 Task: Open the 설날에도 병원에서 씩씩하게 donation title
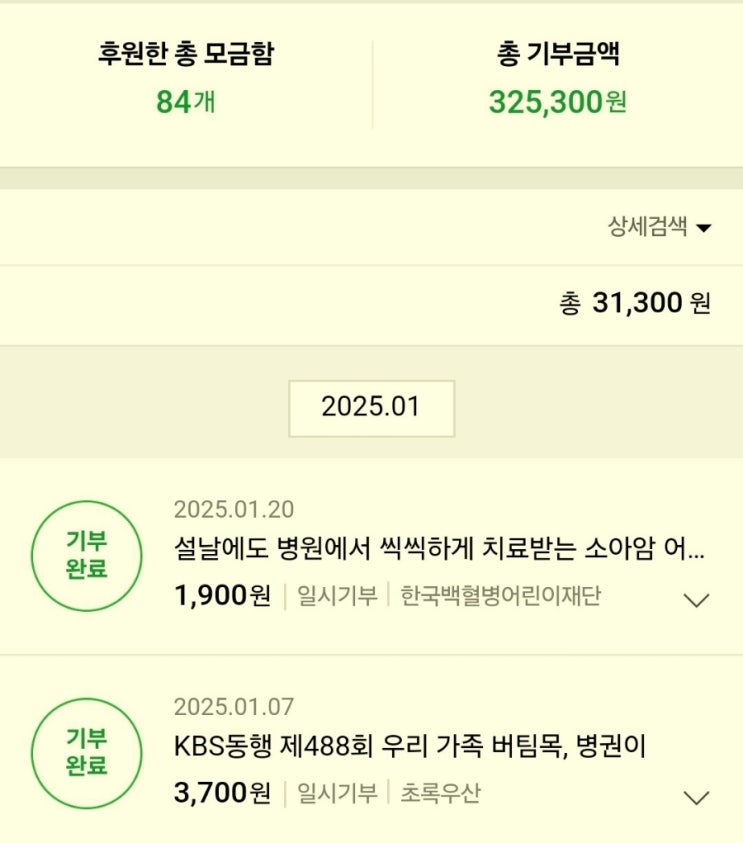pyautogui.click(x=439, y=550)
